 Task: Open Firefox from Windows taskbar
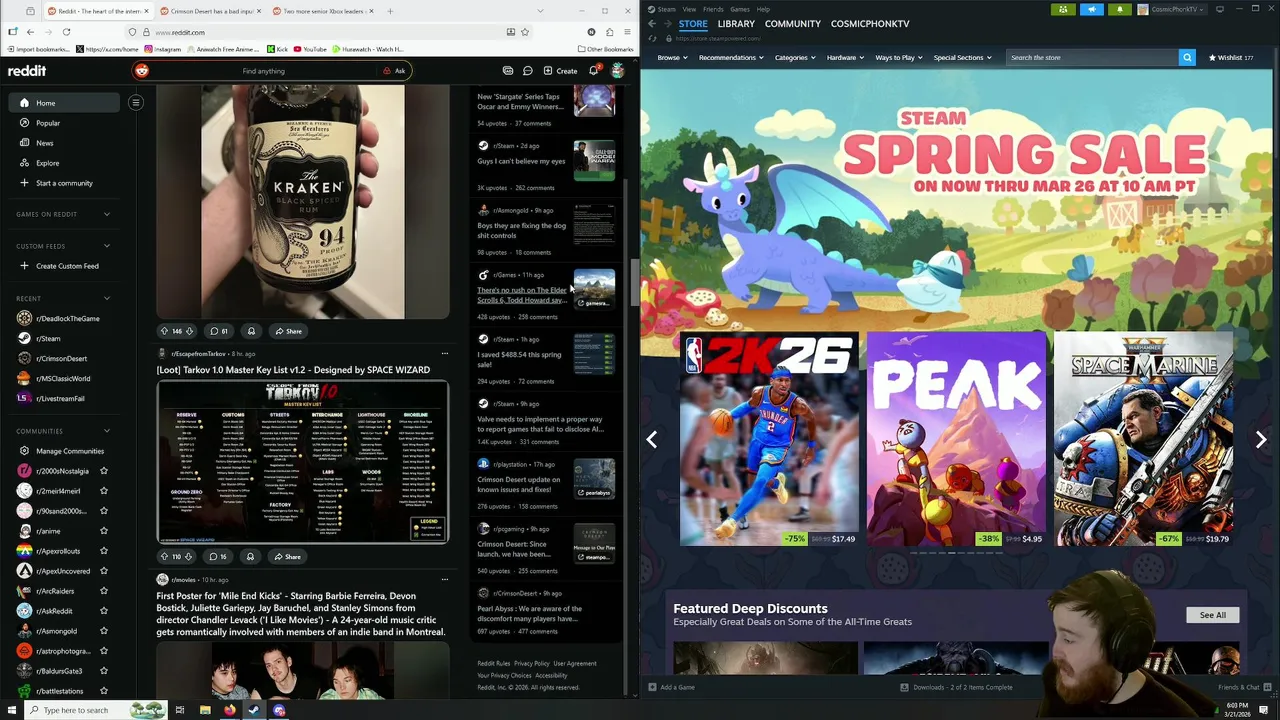coord(229,710)
